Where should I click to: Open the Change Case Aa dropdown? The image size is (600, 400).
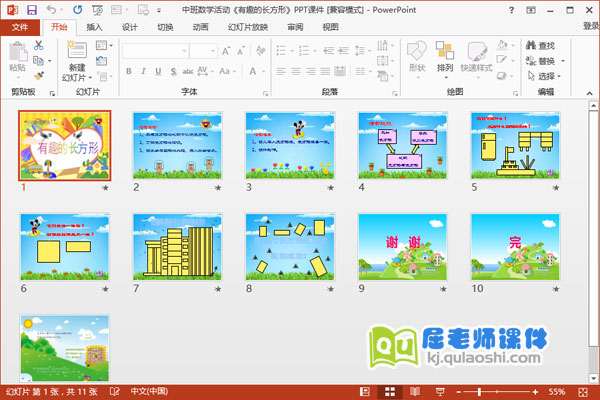pyautogui.click(x=227, y=71)
